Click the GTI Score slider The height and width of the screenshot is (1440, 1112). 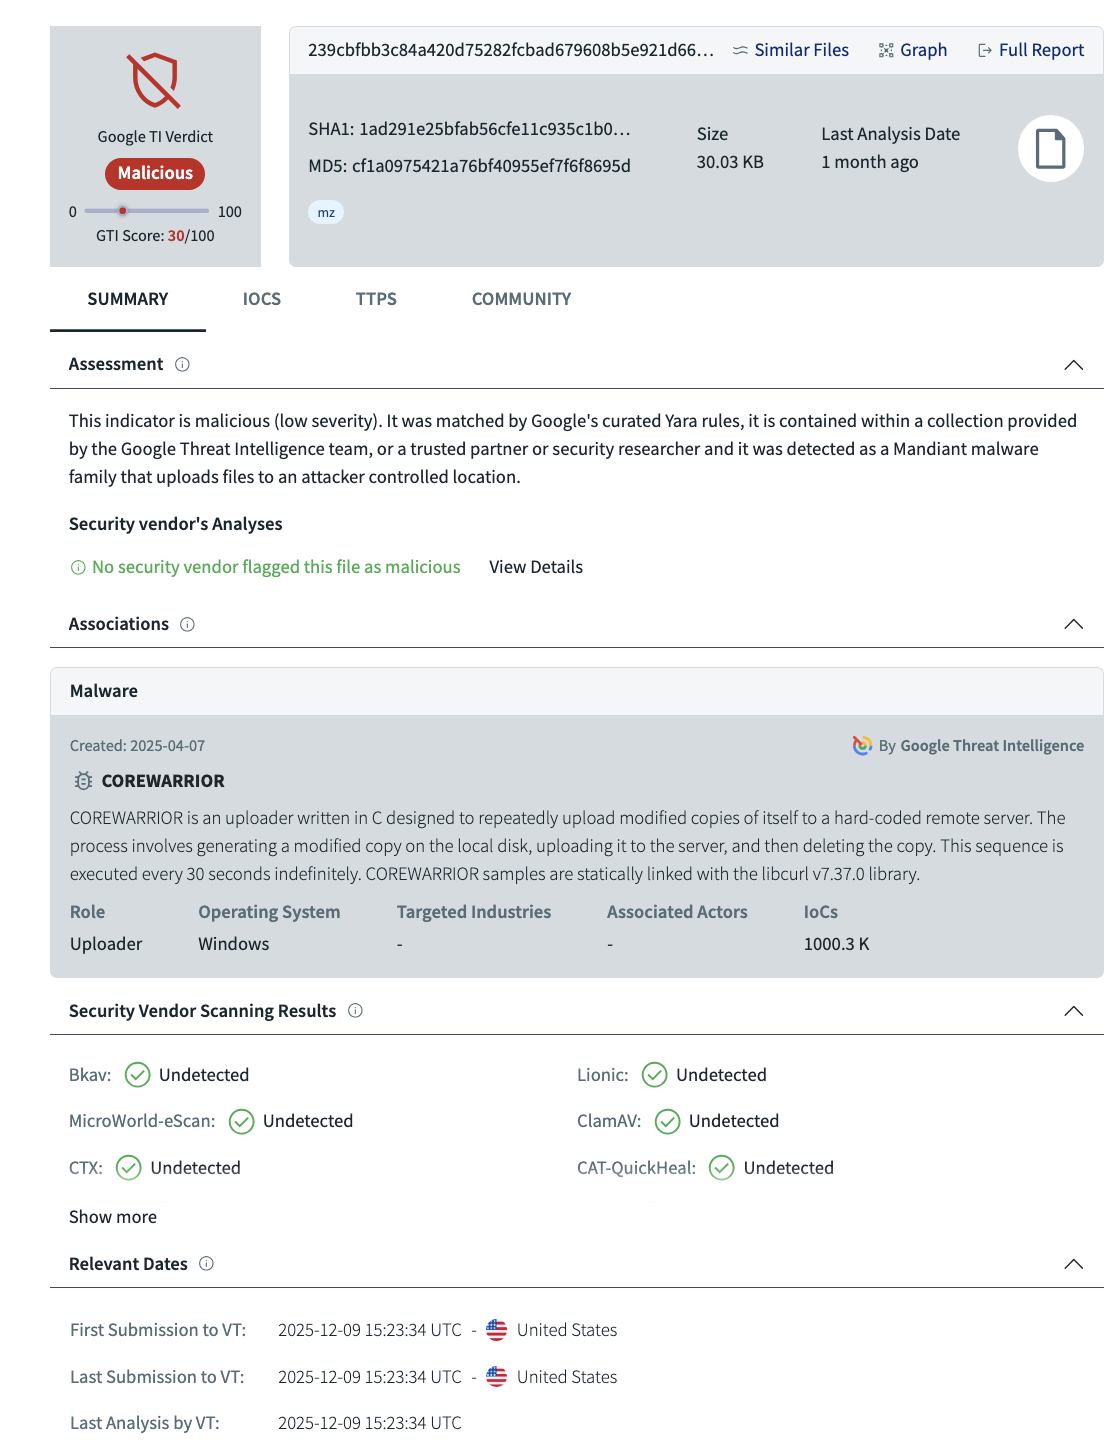[146, 211]
